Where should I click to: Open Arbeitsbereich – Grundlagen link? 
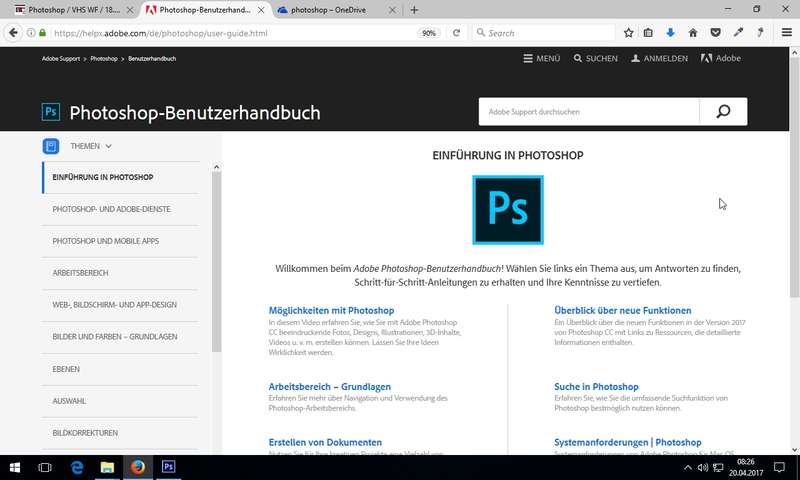(x=330, y=387)
